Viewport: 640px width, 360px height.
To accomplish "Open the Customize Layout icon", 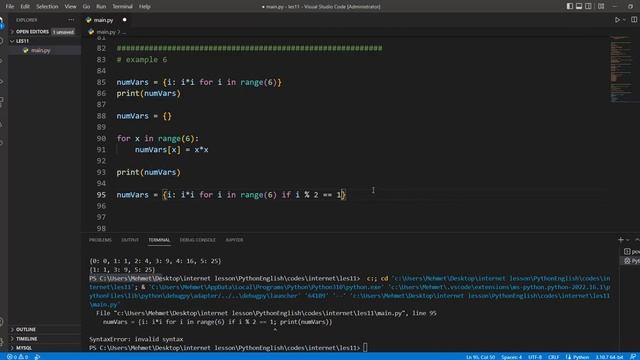I will click(x=601, y=6).
